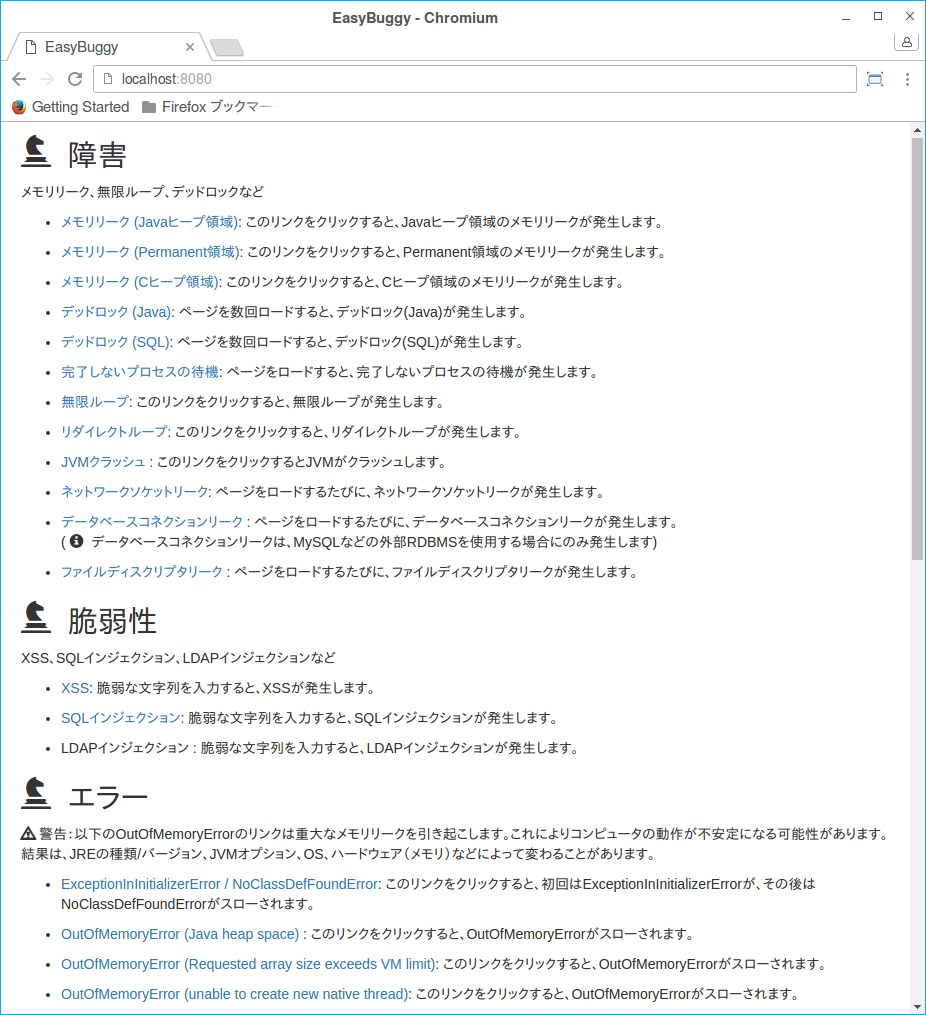Open the Getting Started bookmark
This screenshot has height=1015, width=926.
71,107
